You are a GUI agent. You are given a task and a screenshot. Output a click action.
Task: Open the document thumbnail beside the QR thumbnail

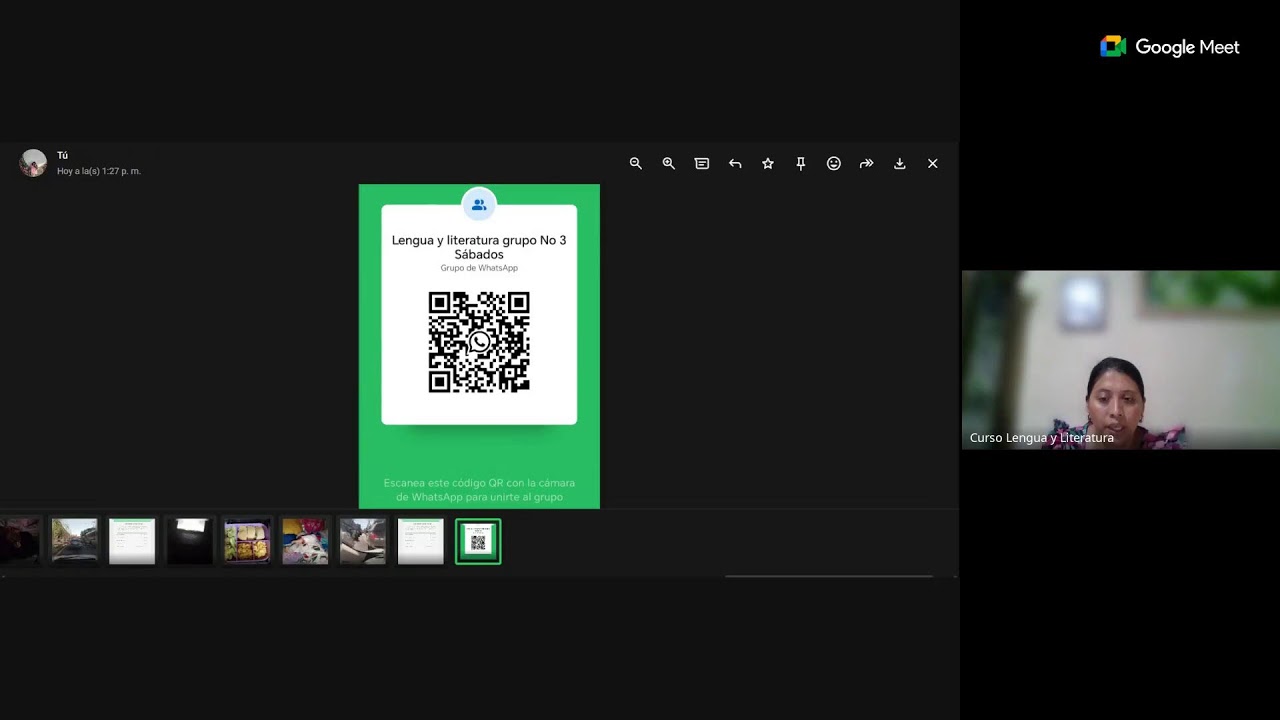(420, 541)
